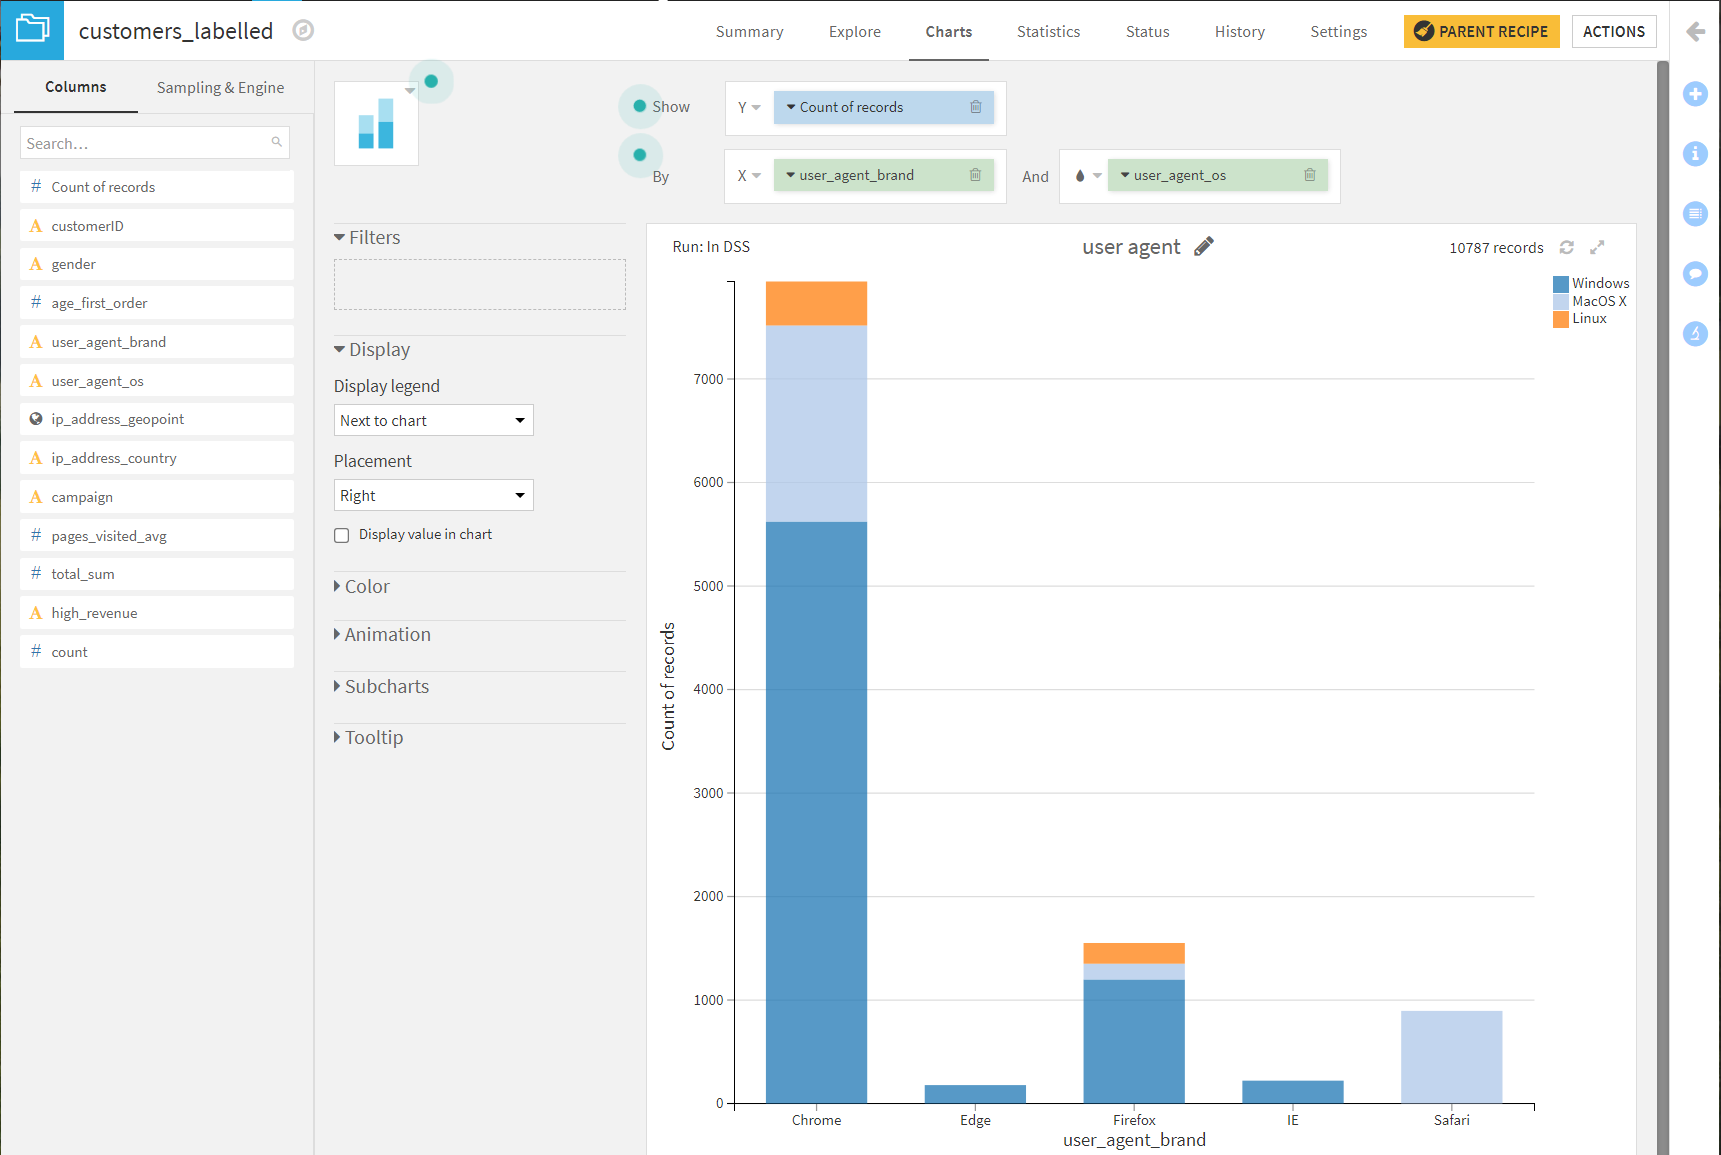Remove user_agent_os color dimension
Viewport: 1721px width, 1155px height.
[x=1310, y=175]
